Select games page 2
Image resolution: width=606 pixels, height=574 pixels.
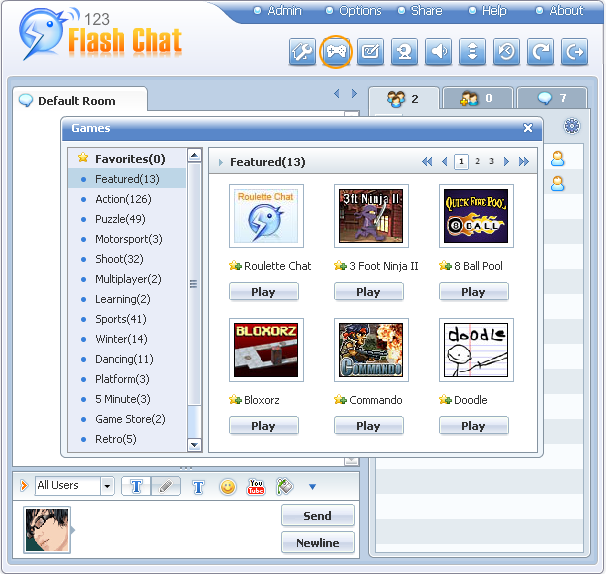pyautogui.click(x=477, y=161)
